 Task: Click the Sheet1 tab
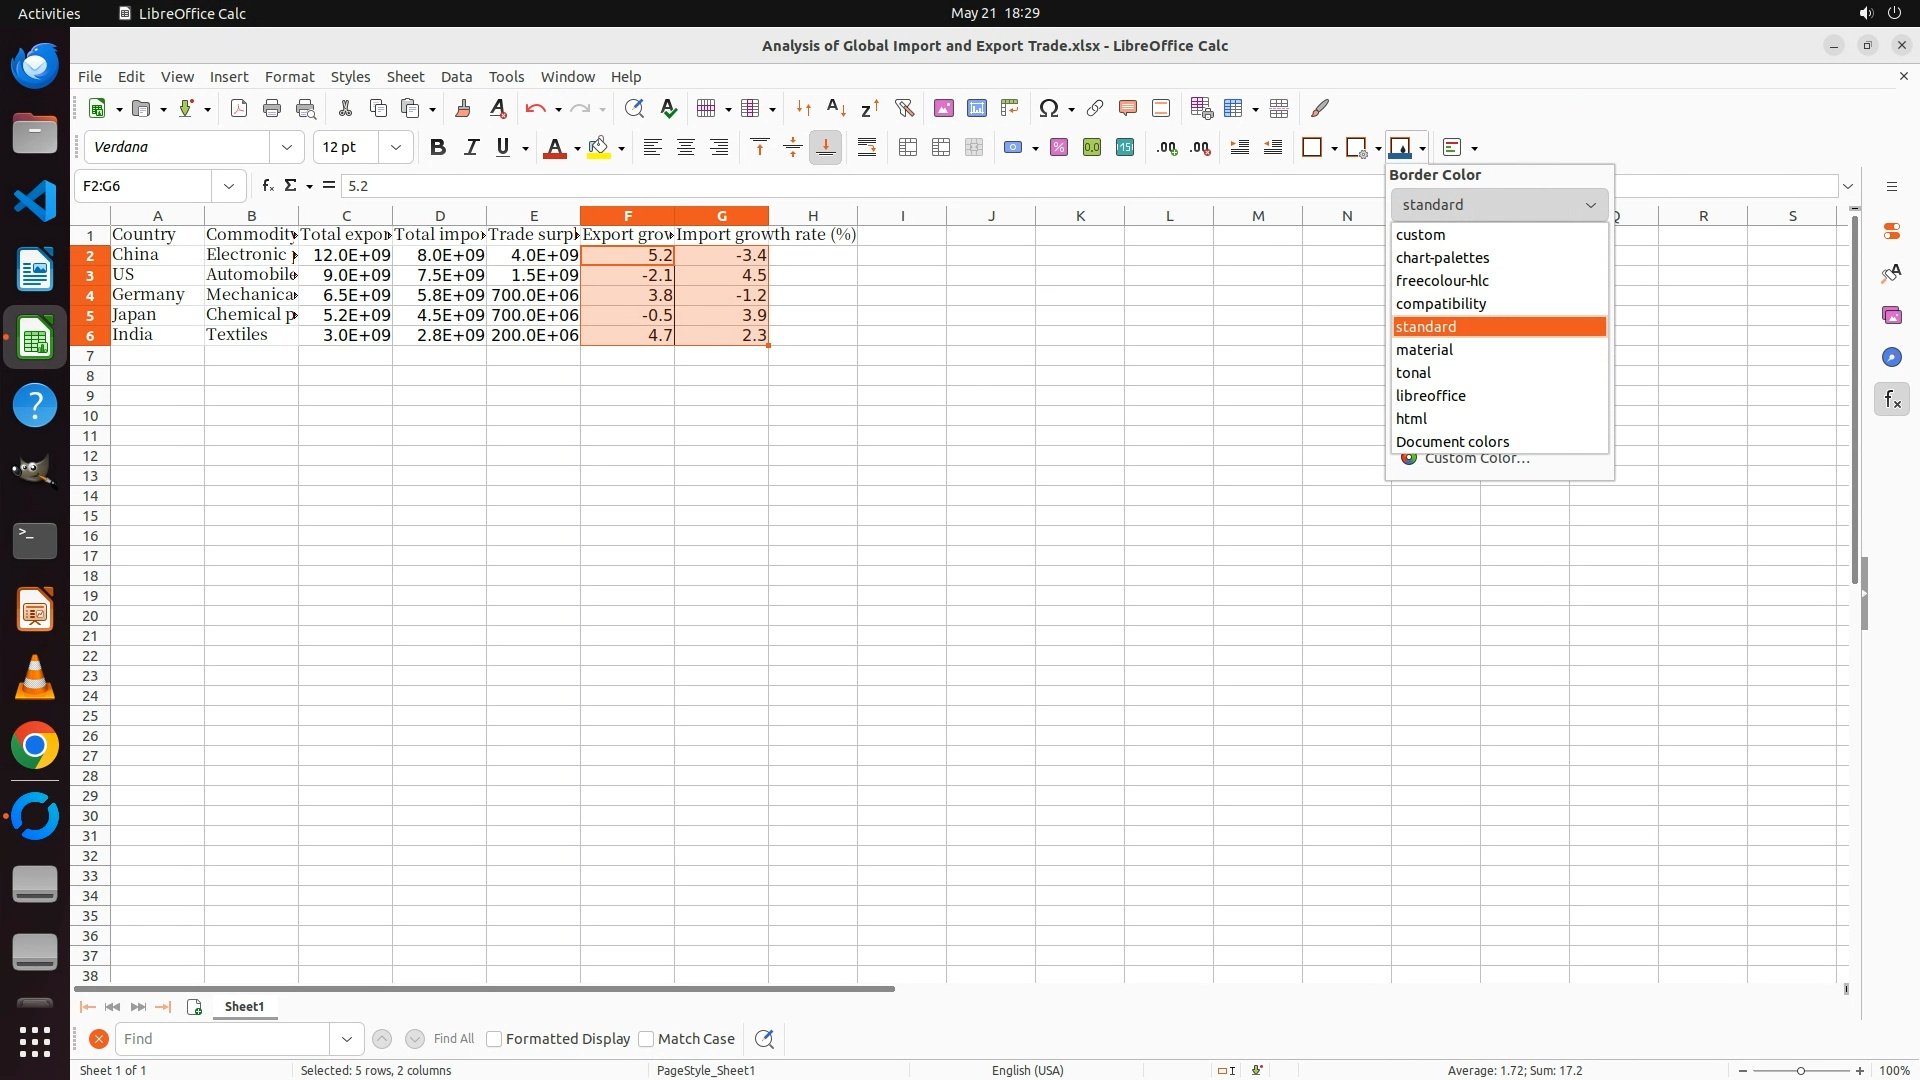(x=244, y=1007)
